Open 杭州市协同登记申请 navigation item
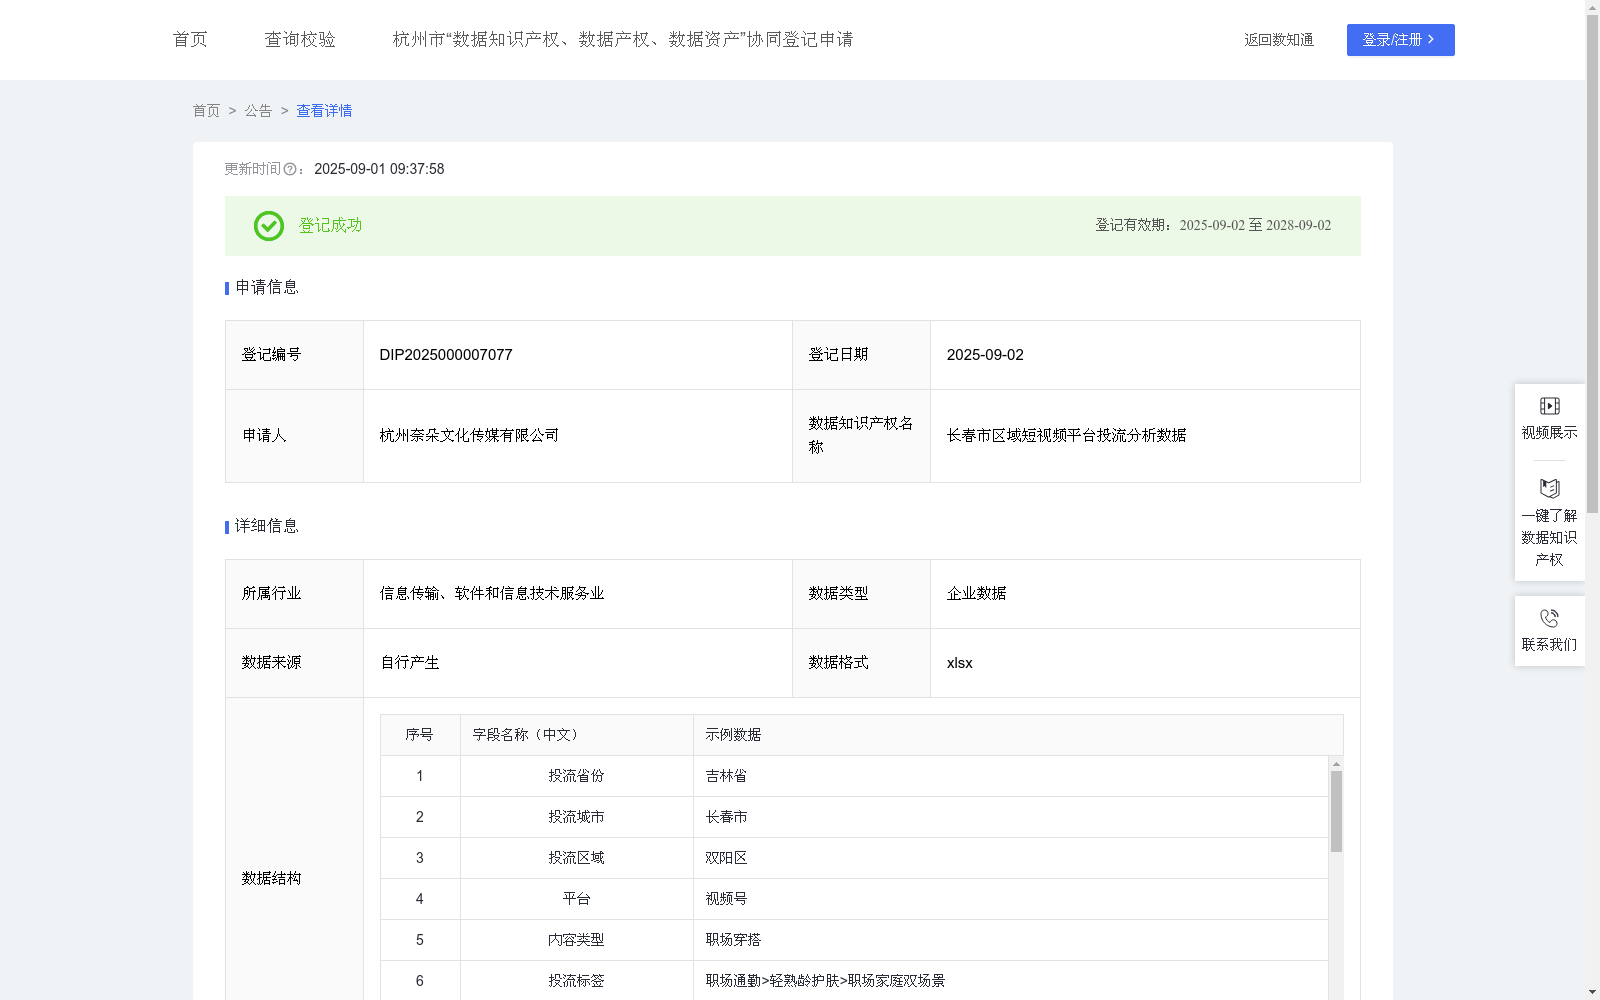This screenshot has height=1000, width=1600. pos(623,39)
